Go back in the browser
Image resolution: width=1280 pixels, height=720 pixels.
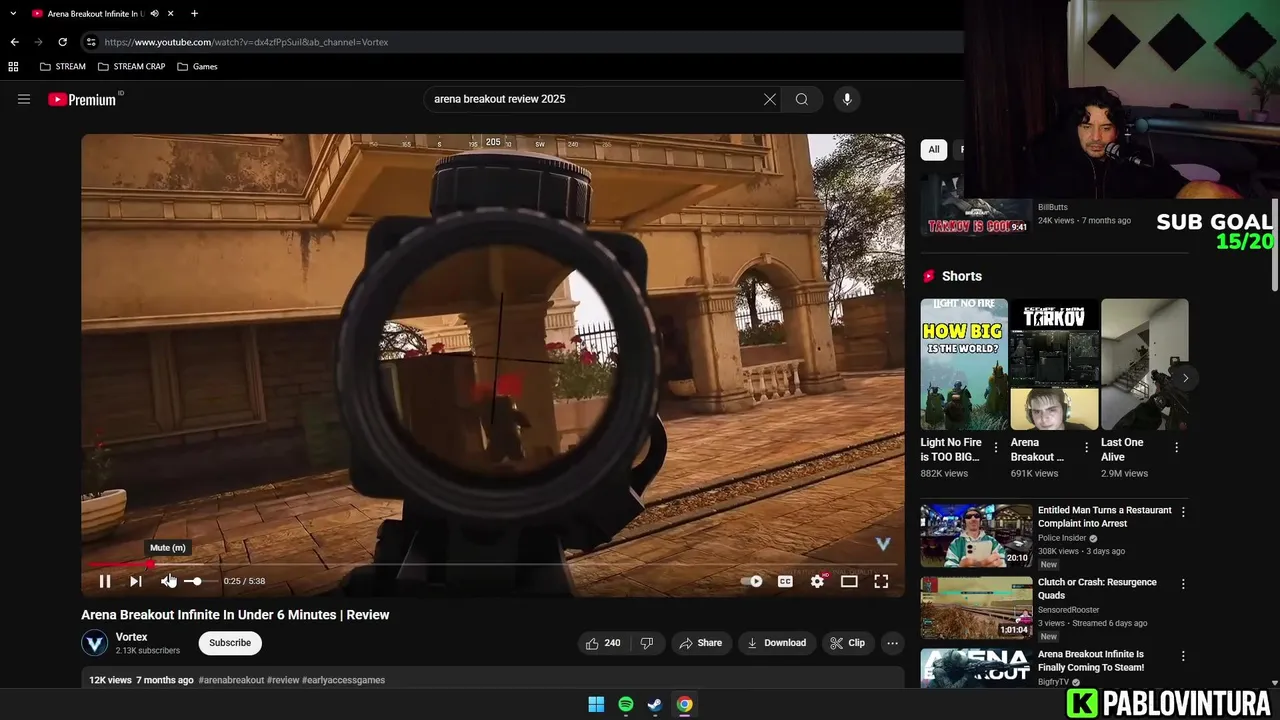(x=14, y=42)
